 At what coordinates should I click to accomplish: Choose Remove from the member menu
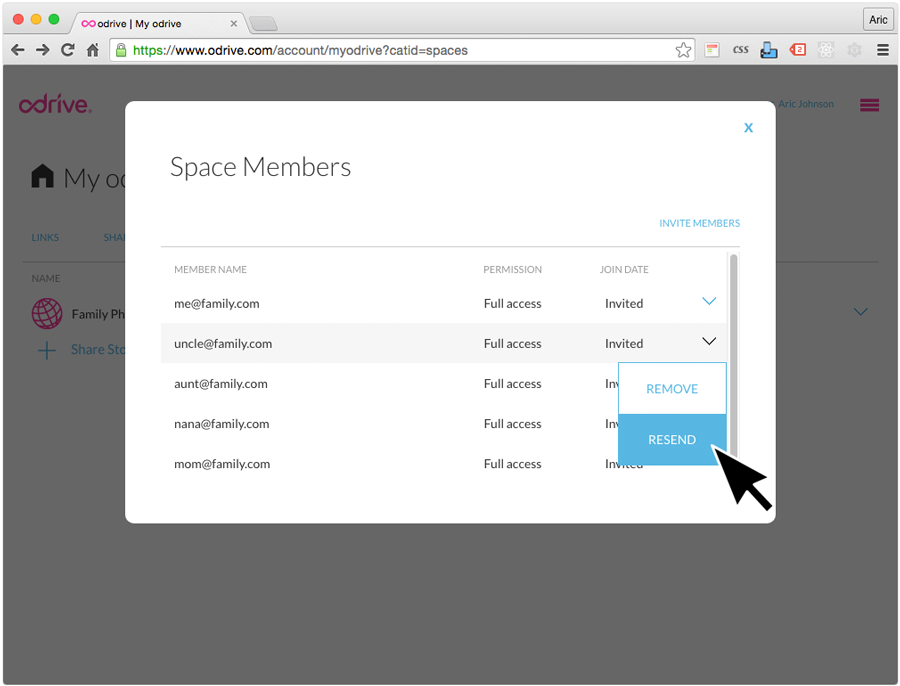672,389
